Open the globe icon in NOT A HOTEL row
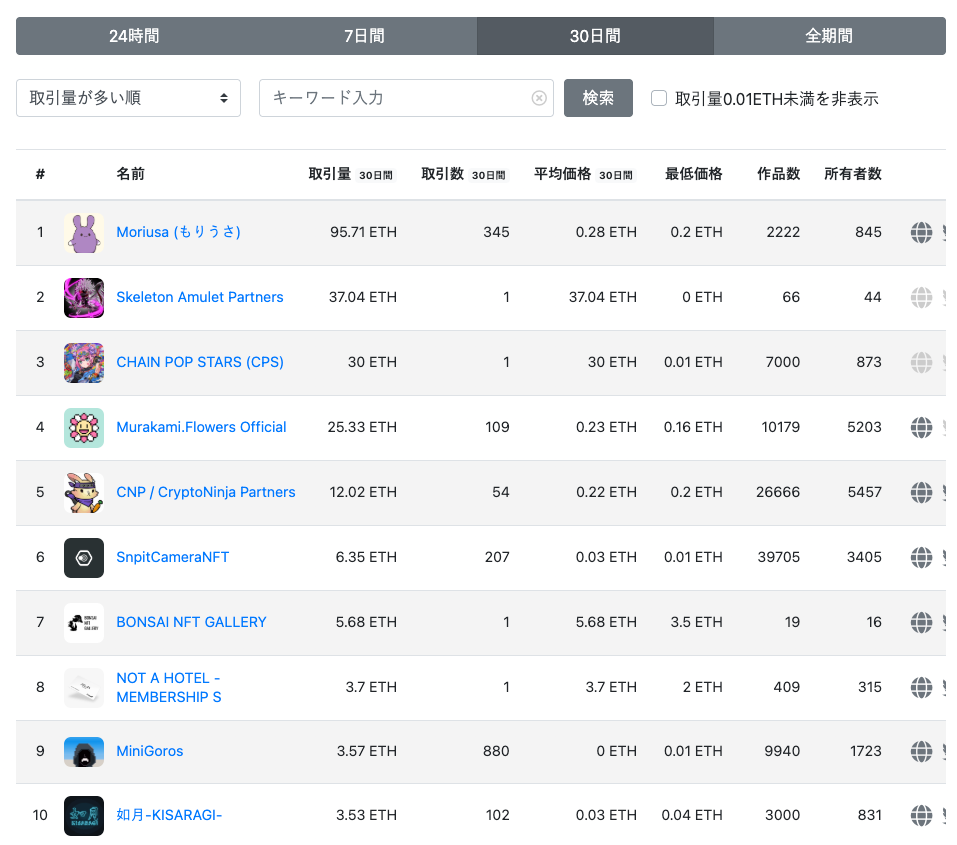 pyautogui.click(x=921, y=687)
